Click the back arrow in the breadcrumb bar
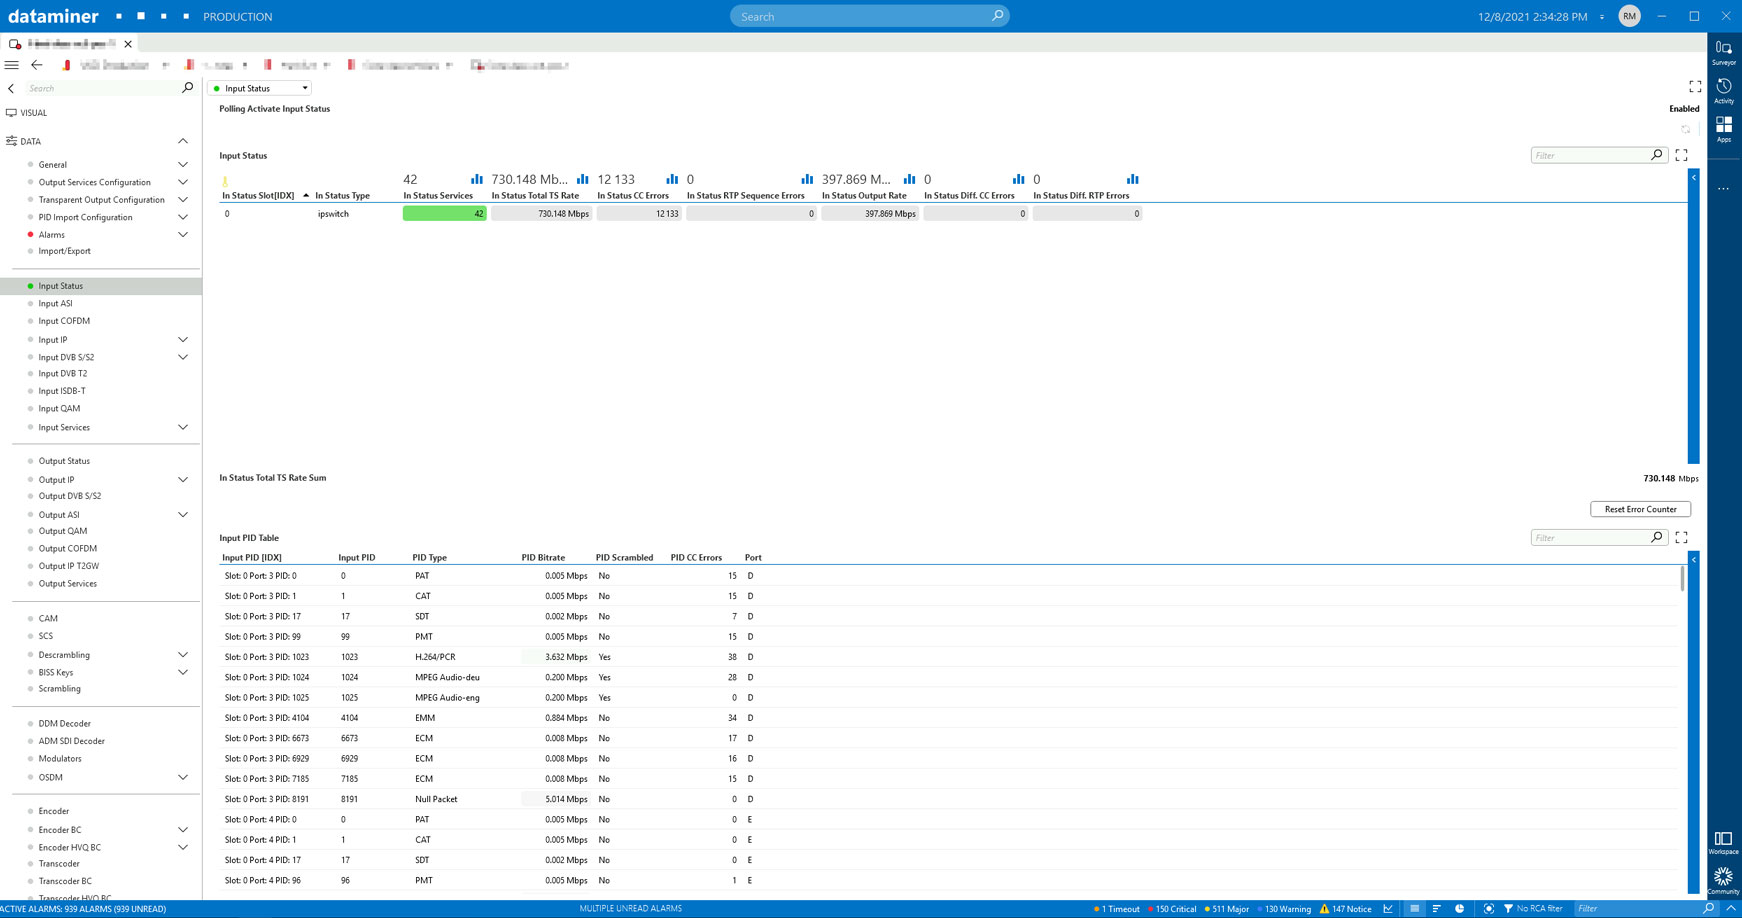Viewport: 1742px width, 918px height. tap(37, 65)
